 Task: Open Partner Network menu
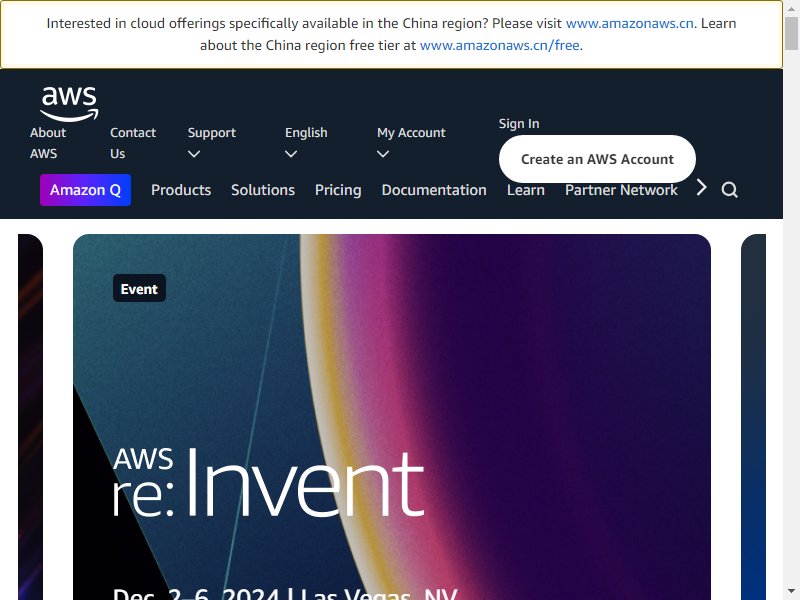click(x=621, y=190)
